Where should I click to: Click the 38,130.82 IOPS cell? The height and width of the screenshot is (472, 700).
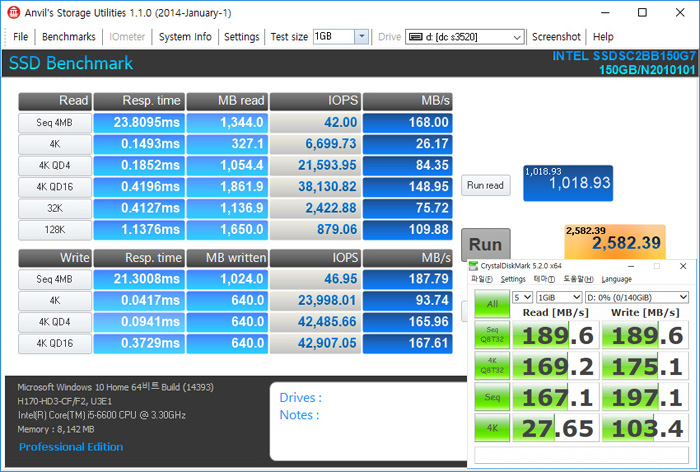tap(315, 187)
